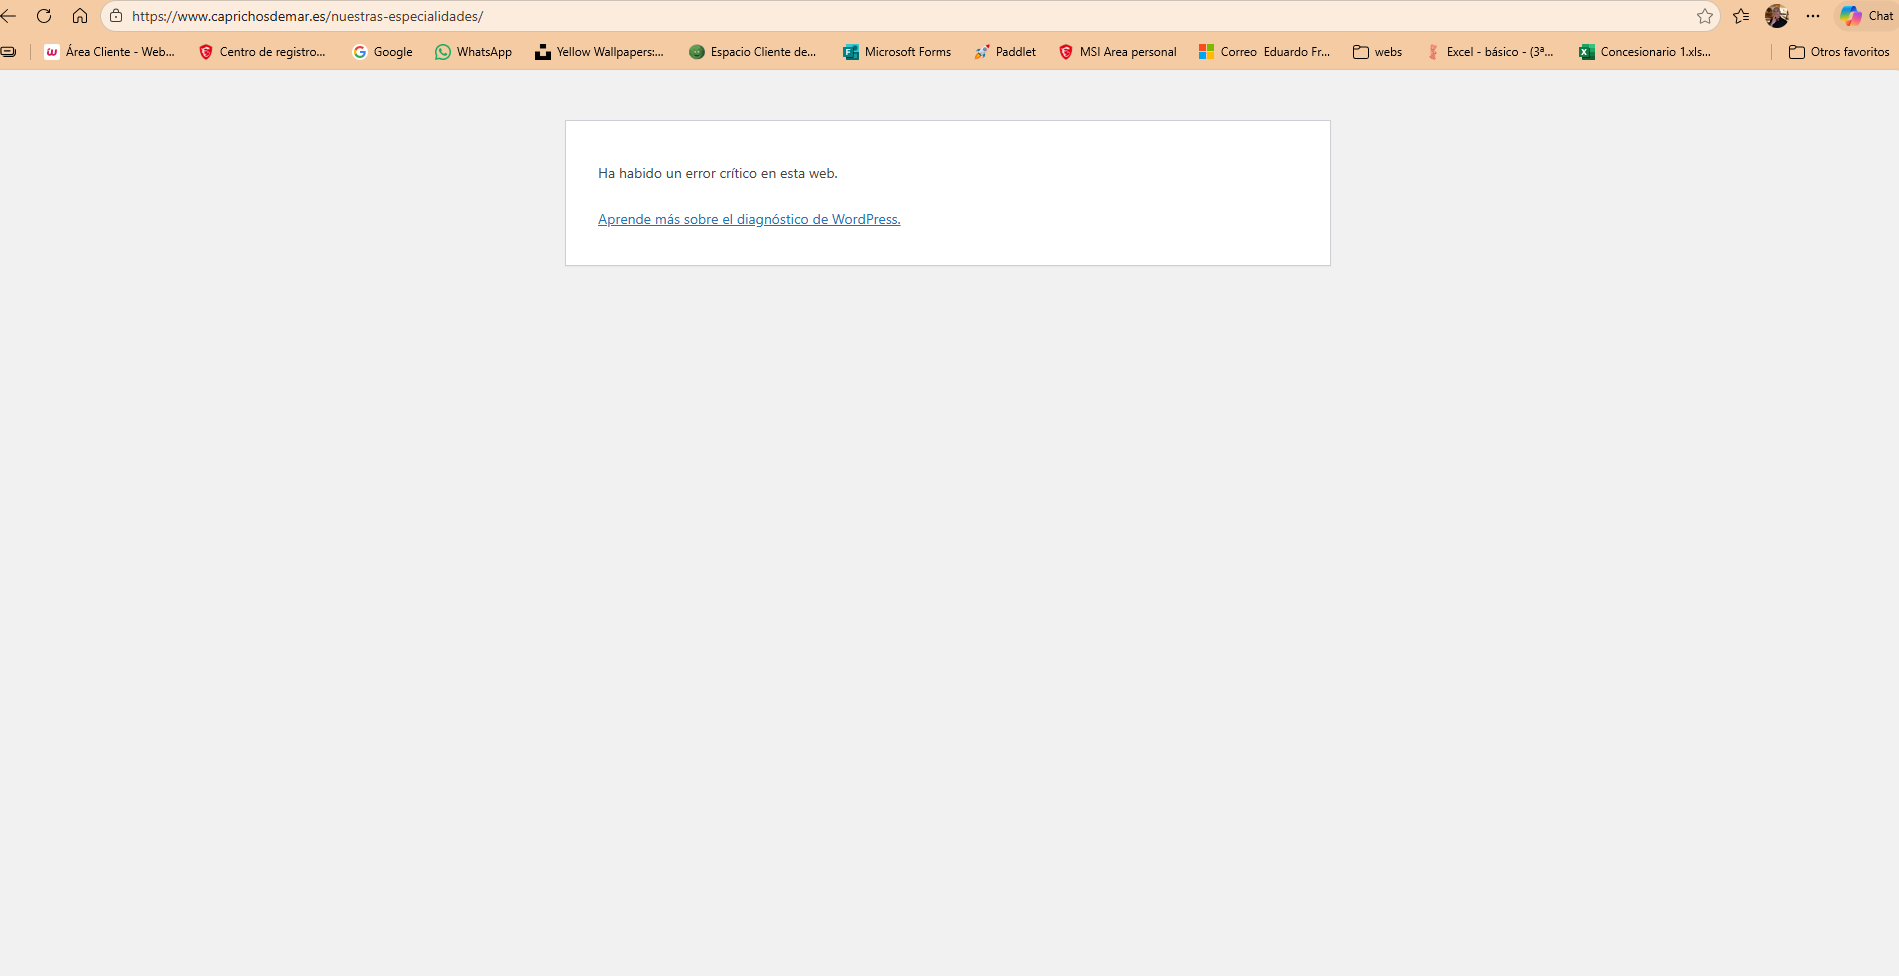Open the MSI Area personal bookmark
This screenshot has height=976, width=1899.
tap(1117, 52)
